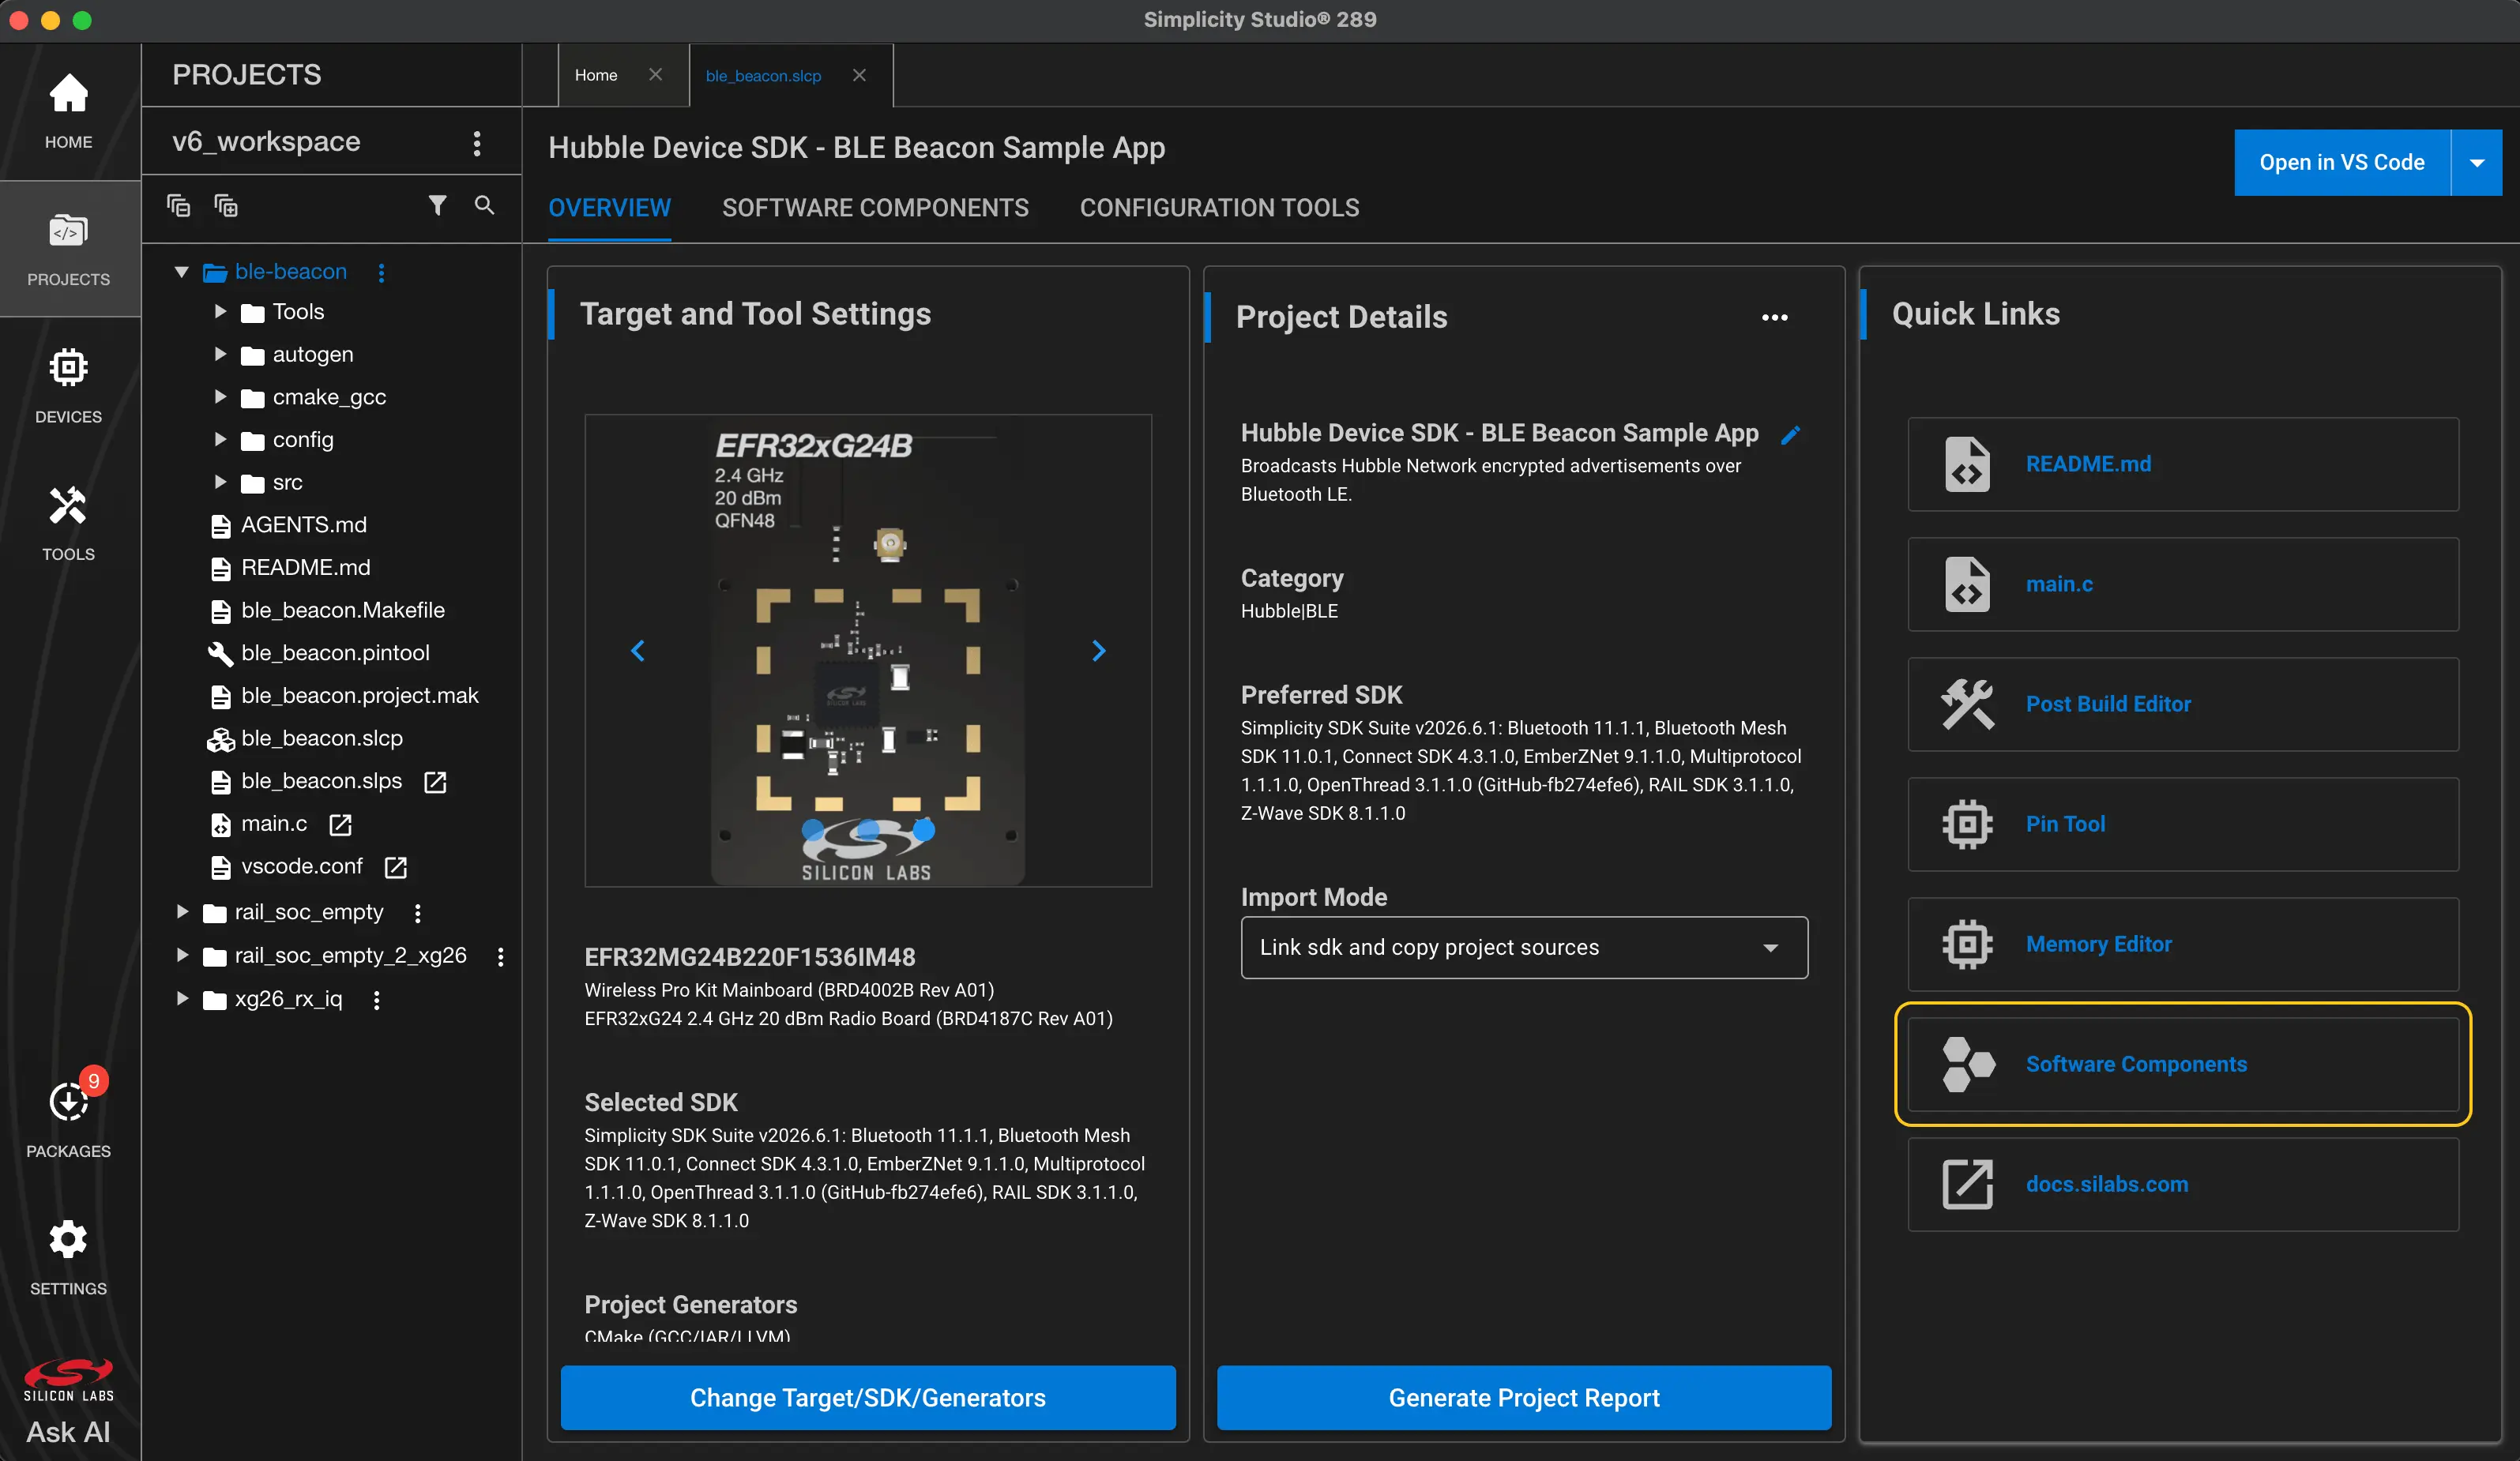
Task: Collapse the ble-beacon project tree
Action: click(x=181, y=272)
